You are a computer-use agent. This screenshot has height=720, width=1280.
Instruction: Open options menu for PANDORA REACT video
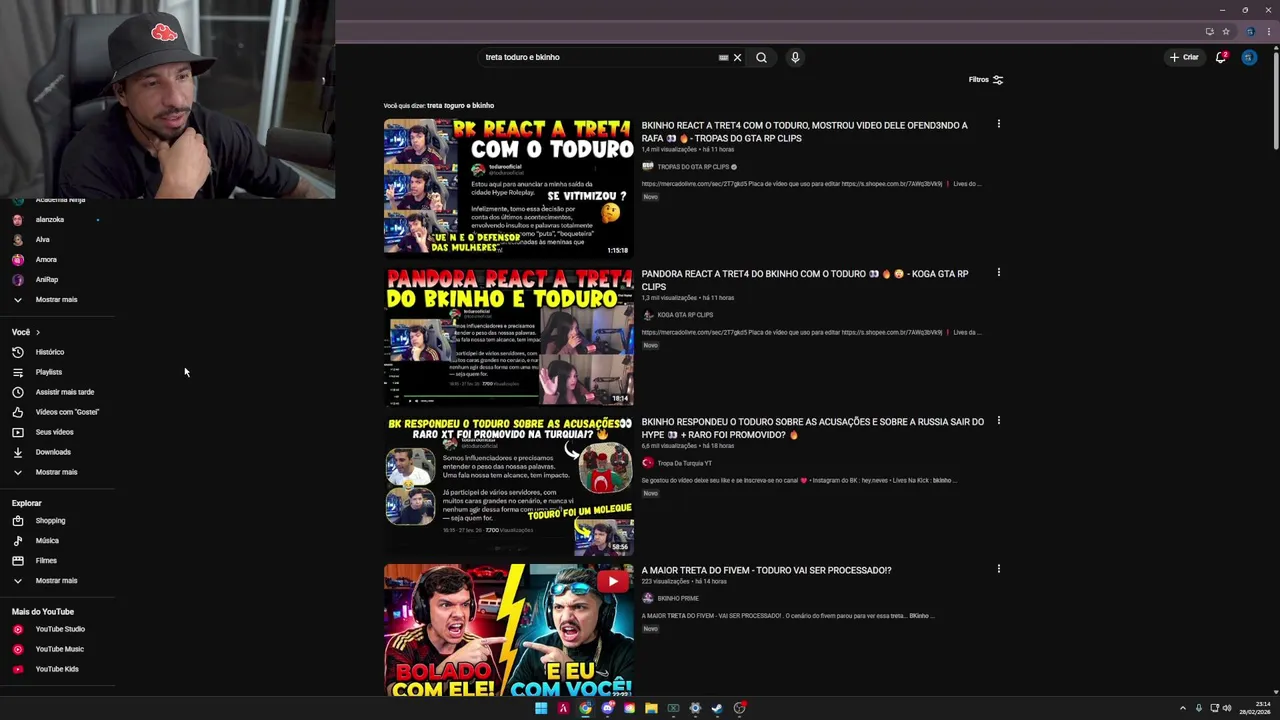click(x=998, y=272)
